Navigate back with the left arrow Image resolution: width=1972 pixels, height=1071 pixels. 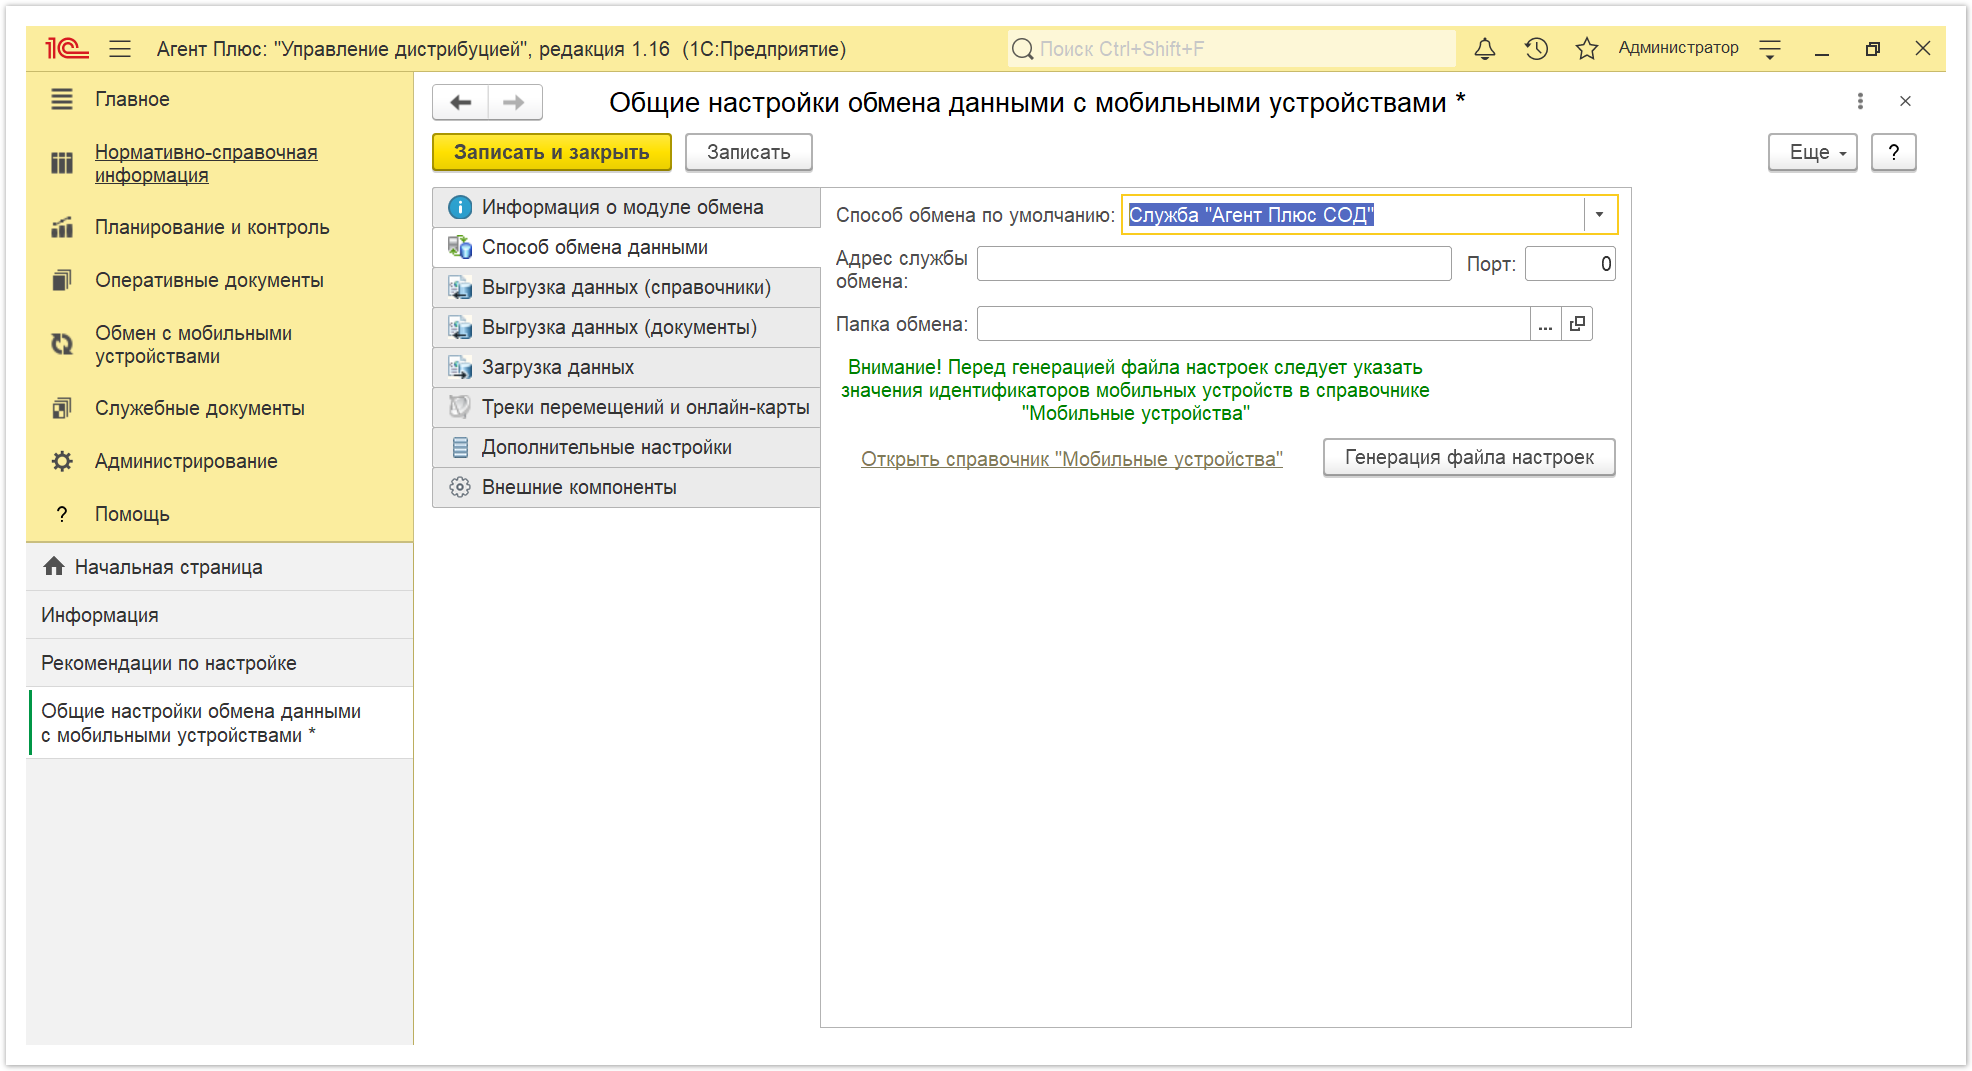(461, 102)
